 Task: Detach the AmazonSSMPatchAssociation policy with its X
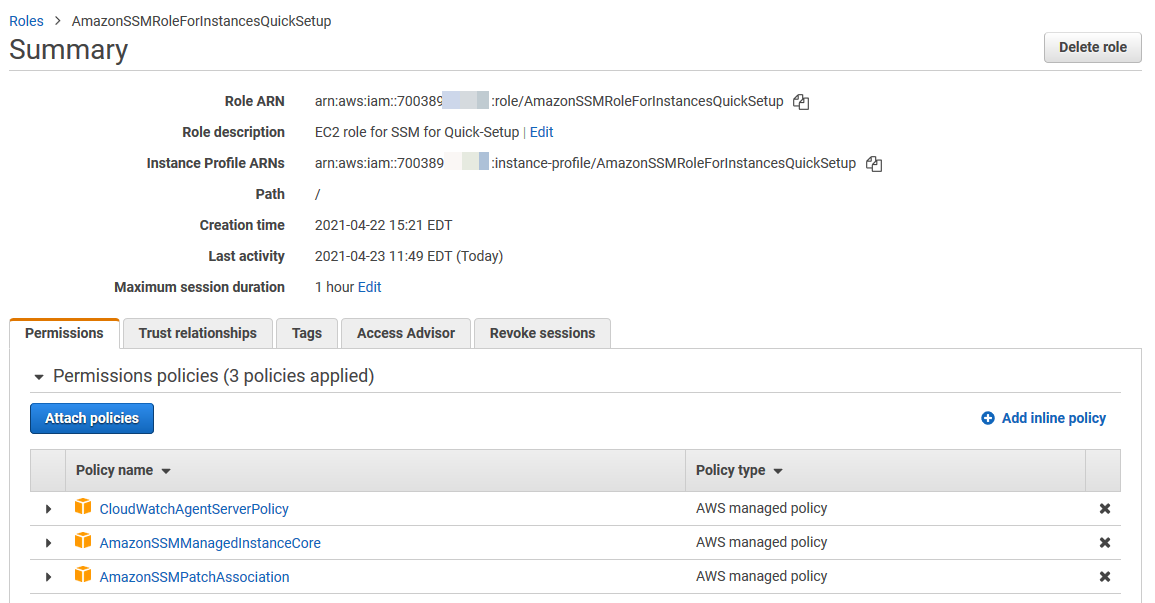[x=1105, y=576]
